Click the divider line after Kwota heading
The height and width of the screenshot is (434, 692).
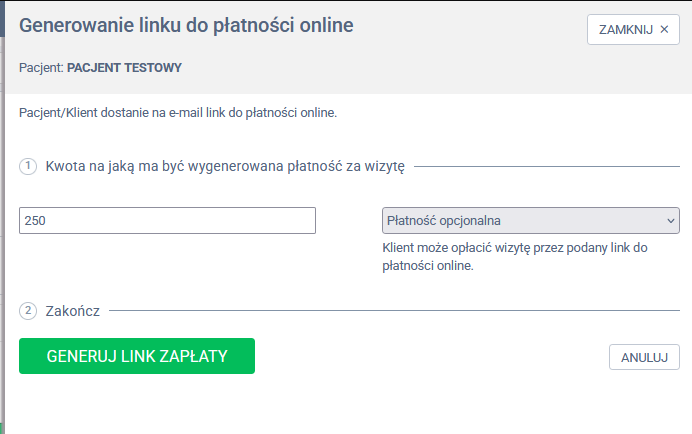pyautogui.click(x=547, y=166)
